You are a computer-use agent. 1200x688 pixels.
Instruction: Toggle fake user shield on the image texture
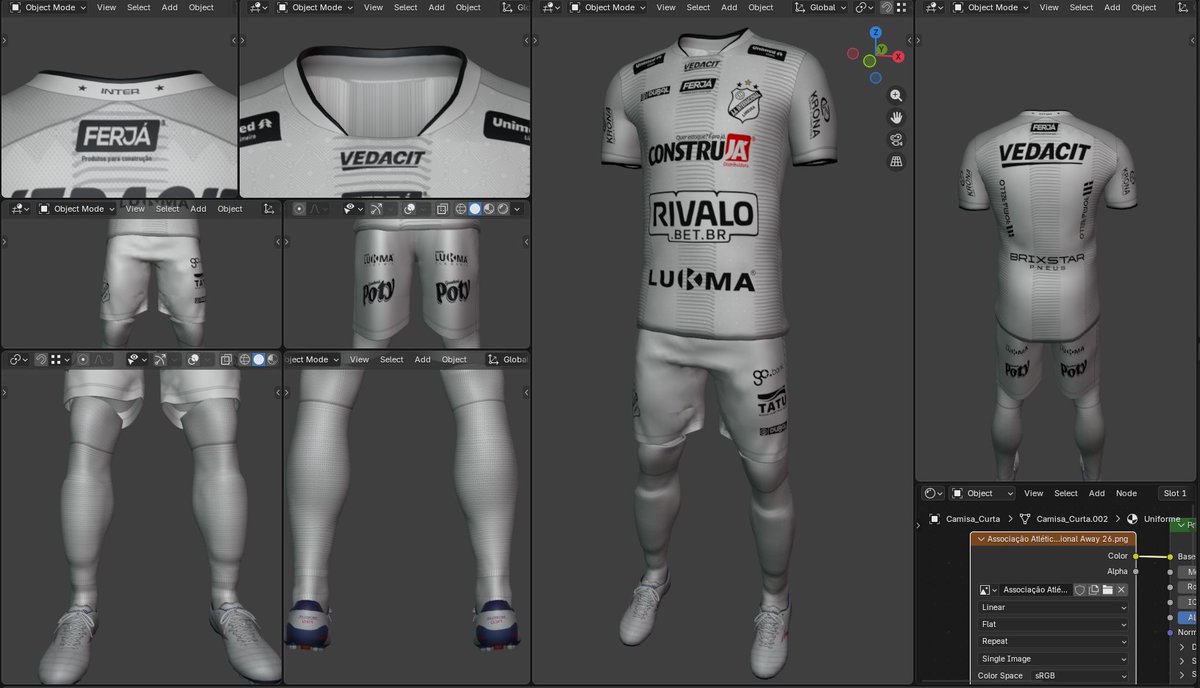click(x=1080, y=590)
